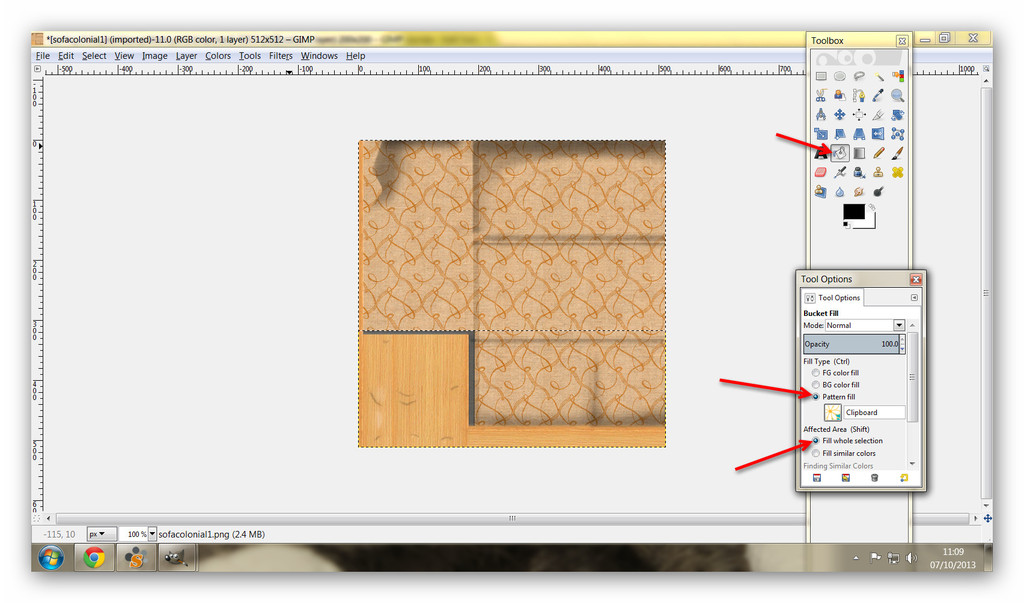Screen dimensions: 1024x603
Task: Select the Crop tool
Action: (878, 115)
